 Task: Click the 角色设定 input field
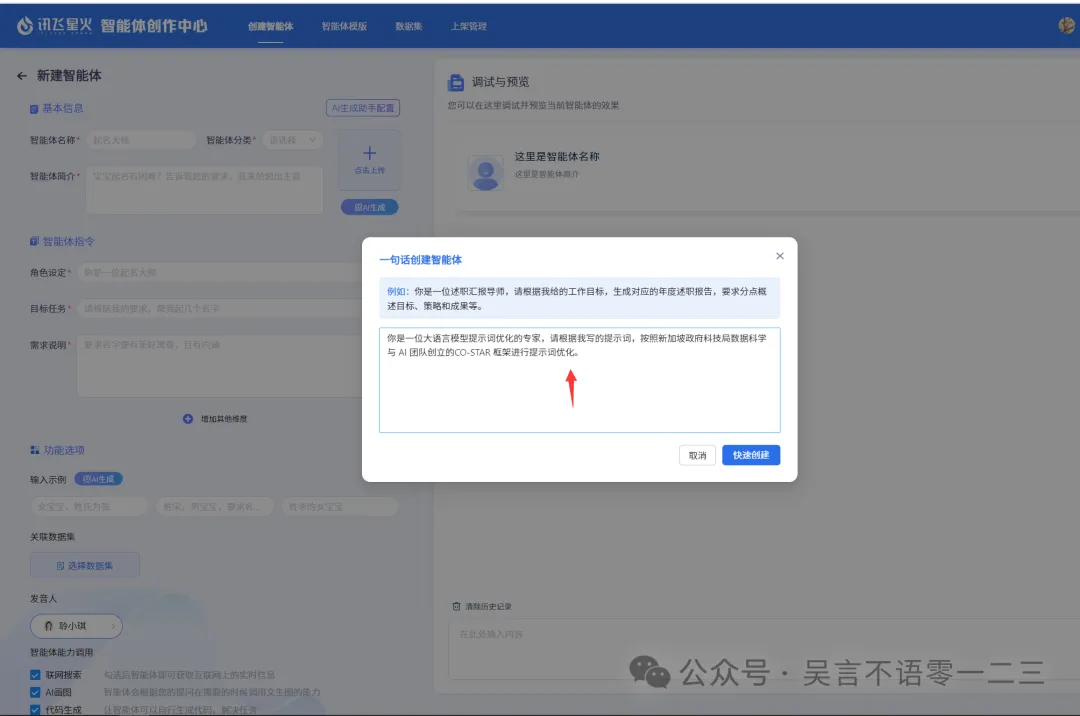coord(220,273)
